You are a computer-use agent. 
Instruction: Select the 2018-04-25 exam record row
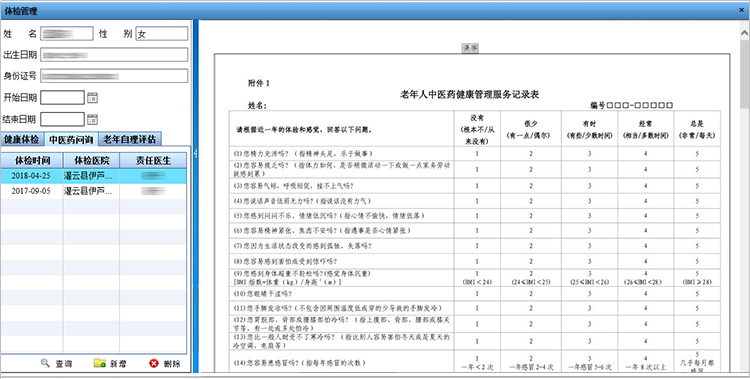coord(93,176)
